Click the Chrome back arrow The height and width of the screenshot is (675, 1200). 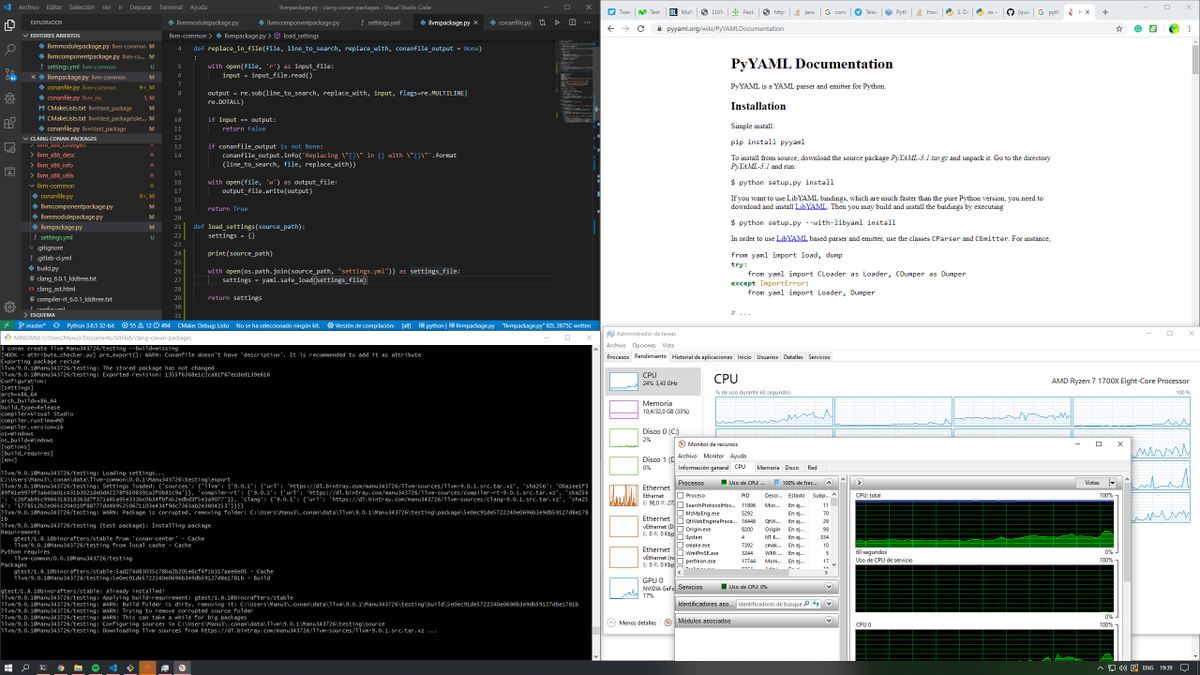point(612,29)
